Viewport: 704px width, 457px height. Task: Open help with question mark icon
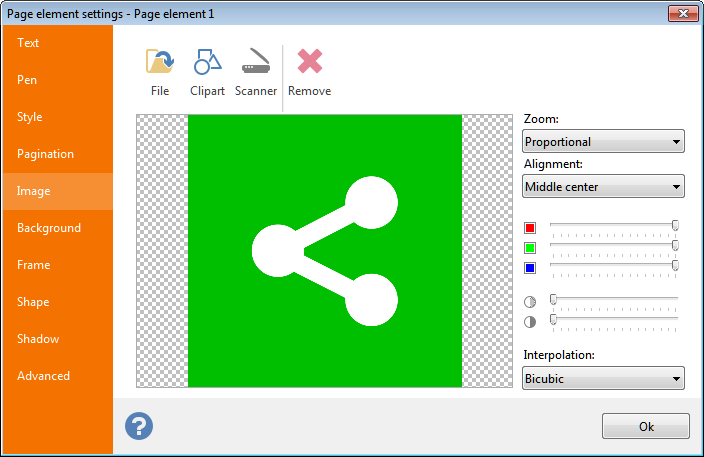(x=139, y=426)
